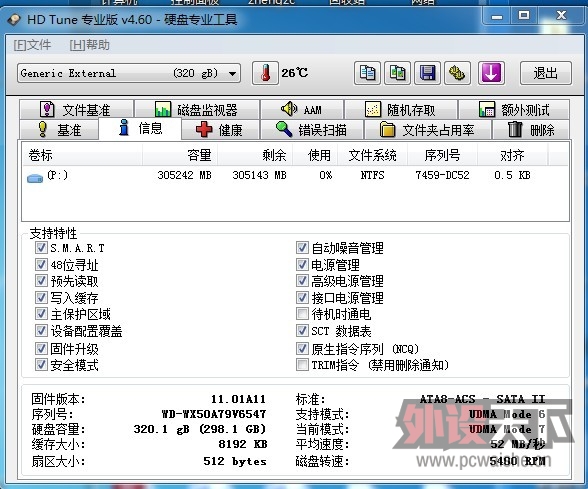Viewport: 588px width, 489px height.
Task: Toggle the S.M.A.R.T checkbox
Action: tap(41, 248)
